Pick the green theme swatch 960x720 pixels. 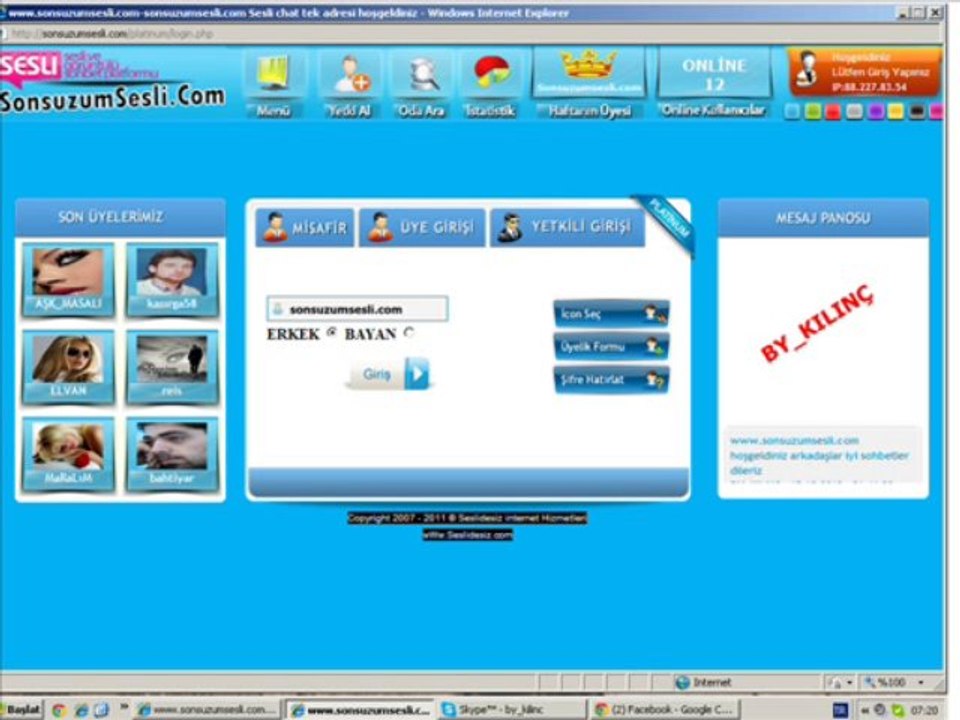click(x=812, y=111)
